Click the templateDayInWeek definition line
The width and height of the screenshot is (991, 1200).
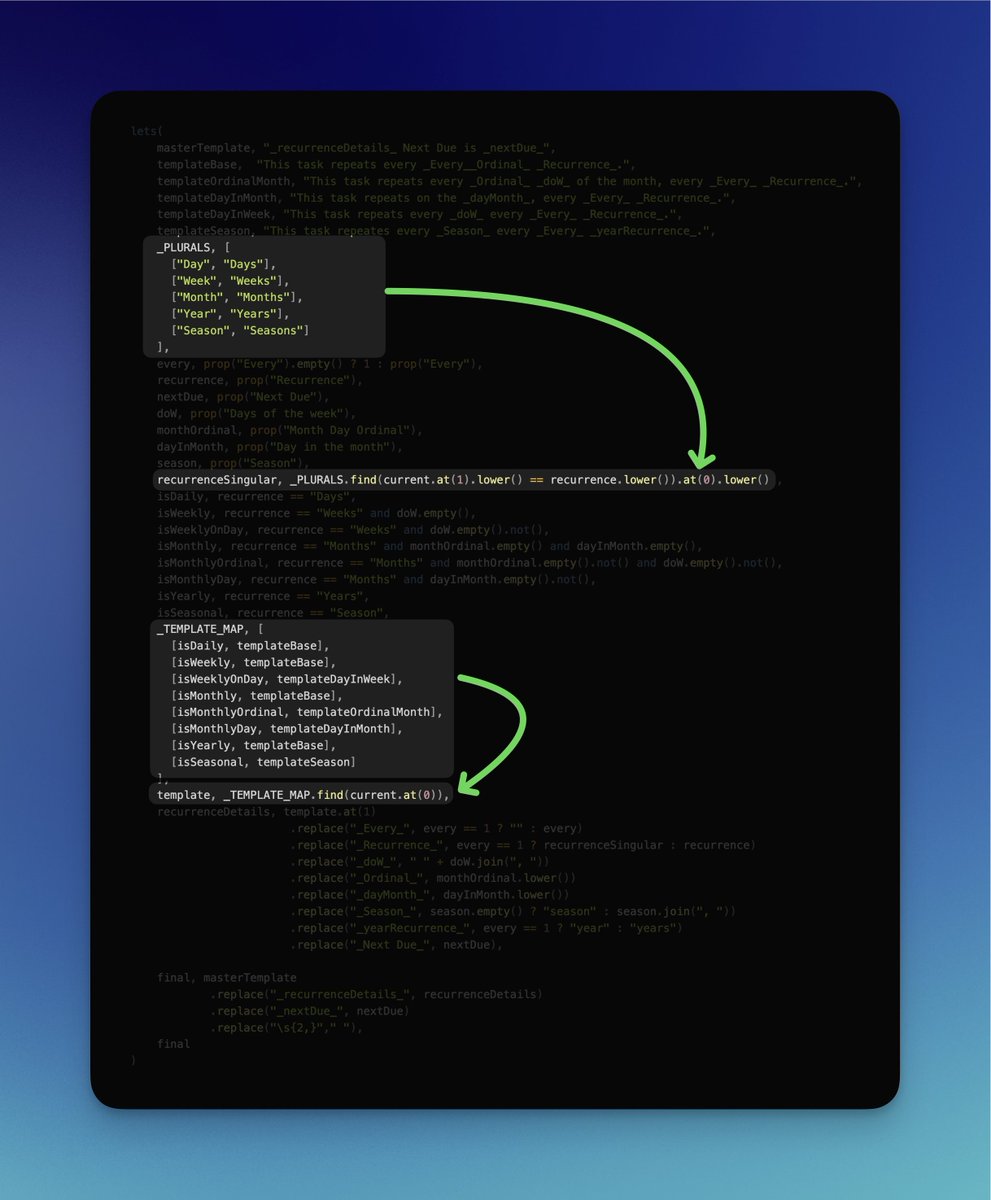pos(419,214)
